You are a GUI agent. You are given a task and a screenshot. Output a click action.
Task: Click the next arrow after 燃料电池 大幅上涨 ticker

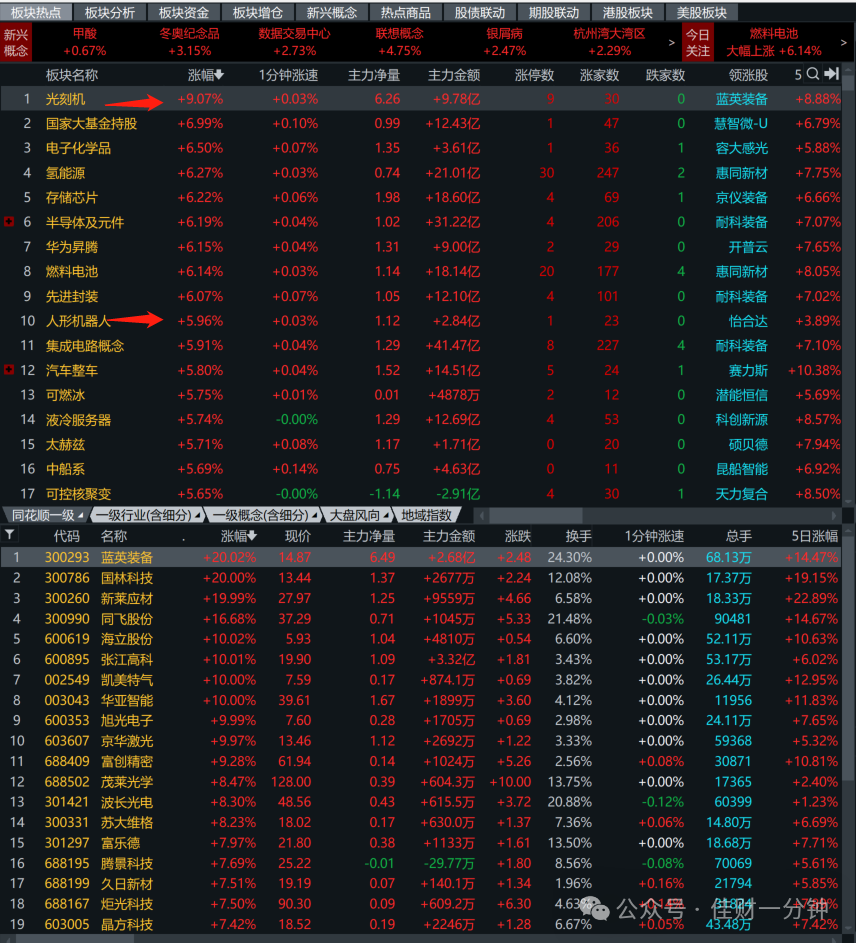click(x=843, y=43)
